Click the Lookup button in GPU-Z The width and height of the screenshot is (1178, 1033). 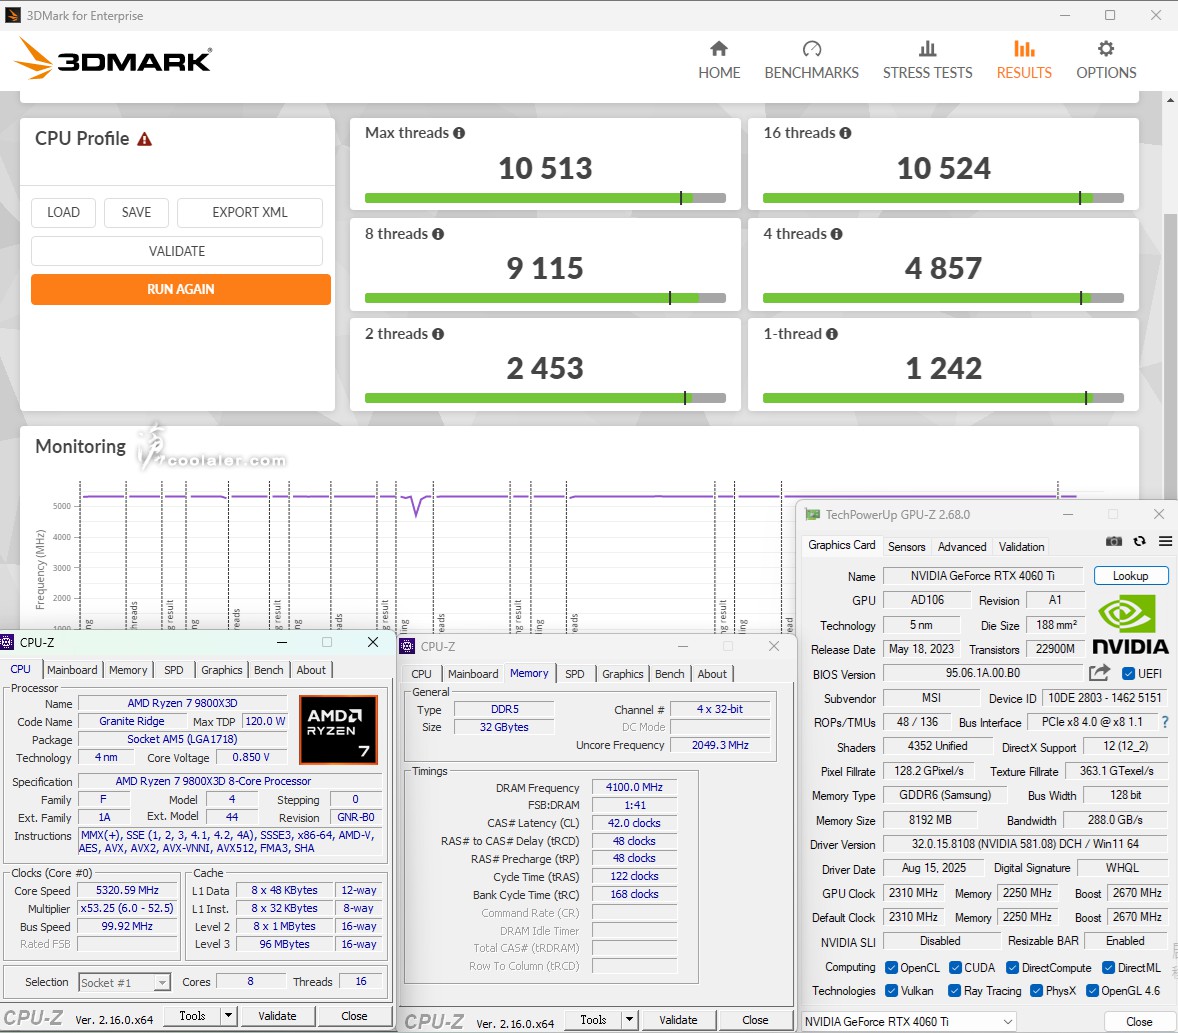click(x=1131, y=576)
